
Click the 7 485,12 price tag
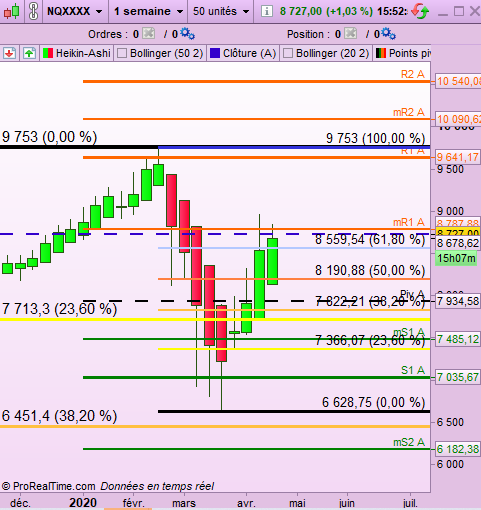457,339
